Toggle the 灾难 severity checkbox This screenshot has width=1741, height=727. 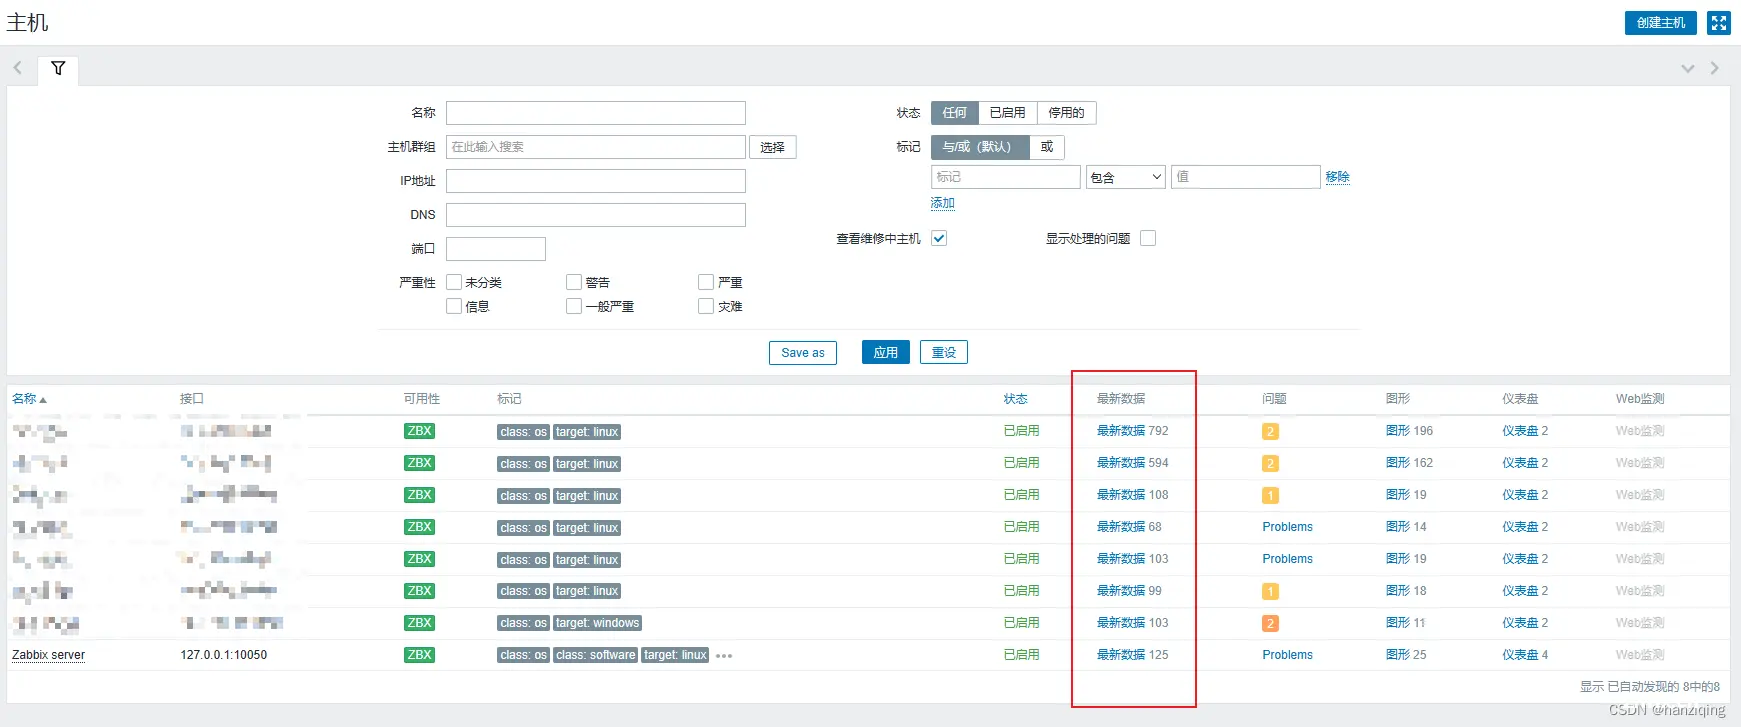706,306
